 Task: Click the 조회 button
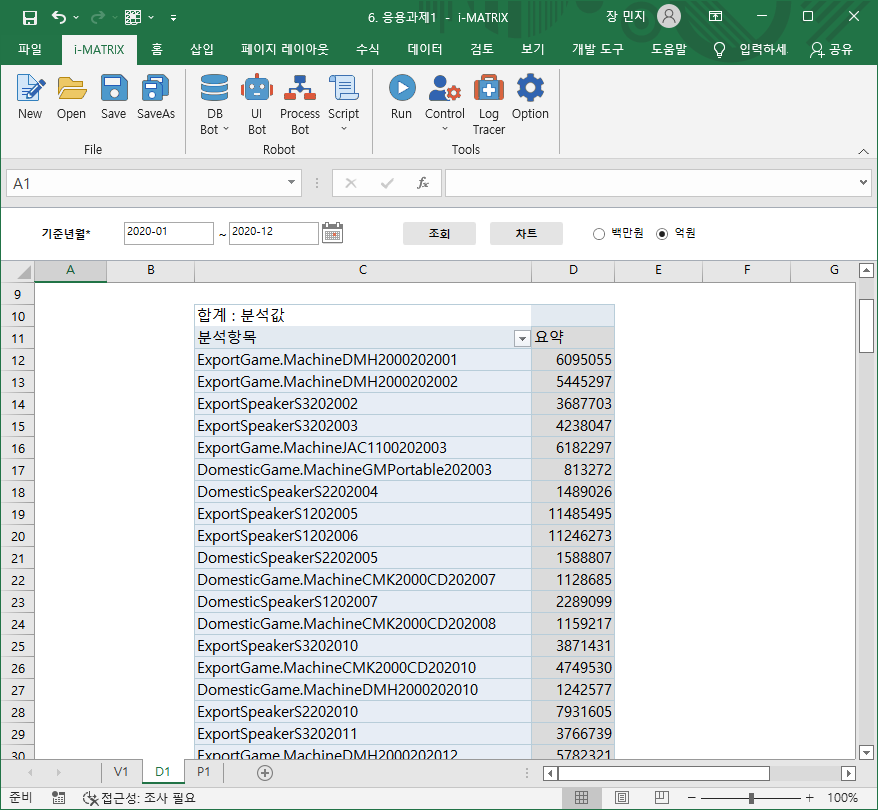[439, 233]
